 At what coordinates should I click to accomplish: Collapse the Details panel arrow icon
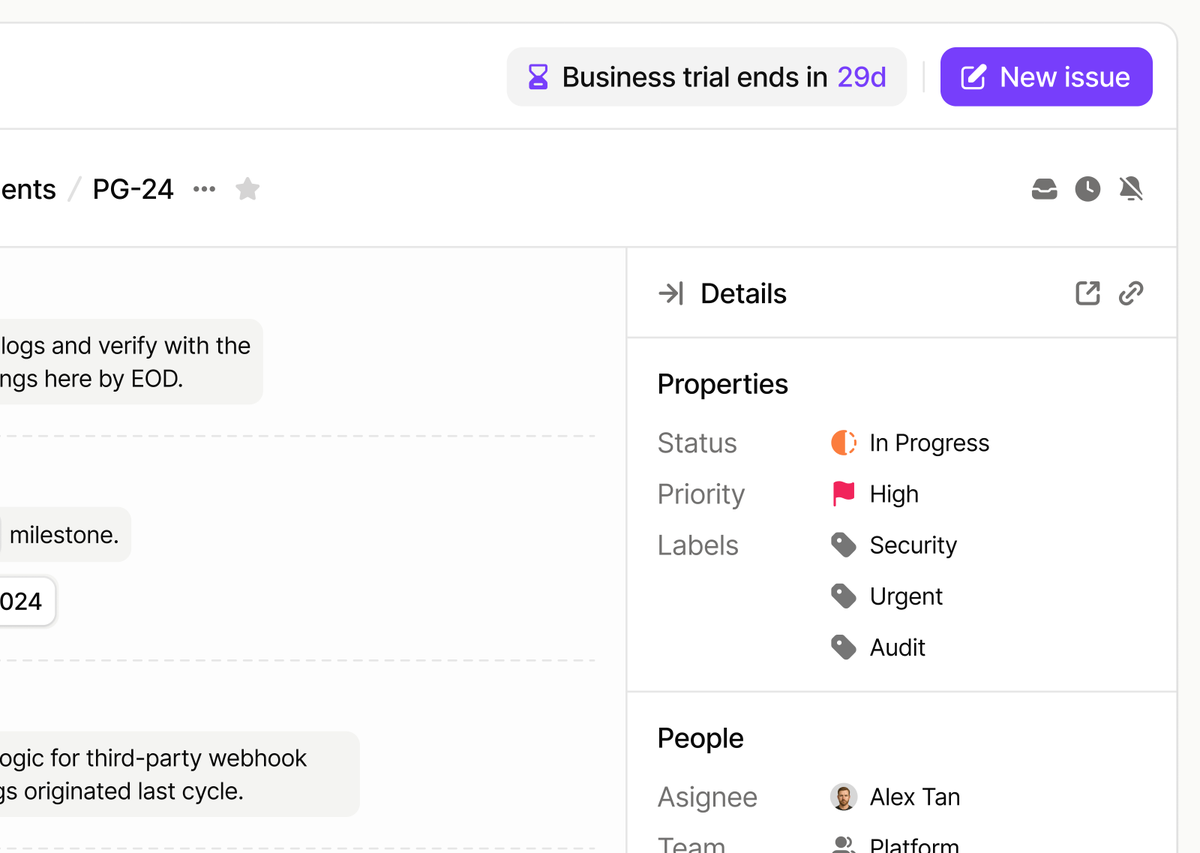pos(671,293)
